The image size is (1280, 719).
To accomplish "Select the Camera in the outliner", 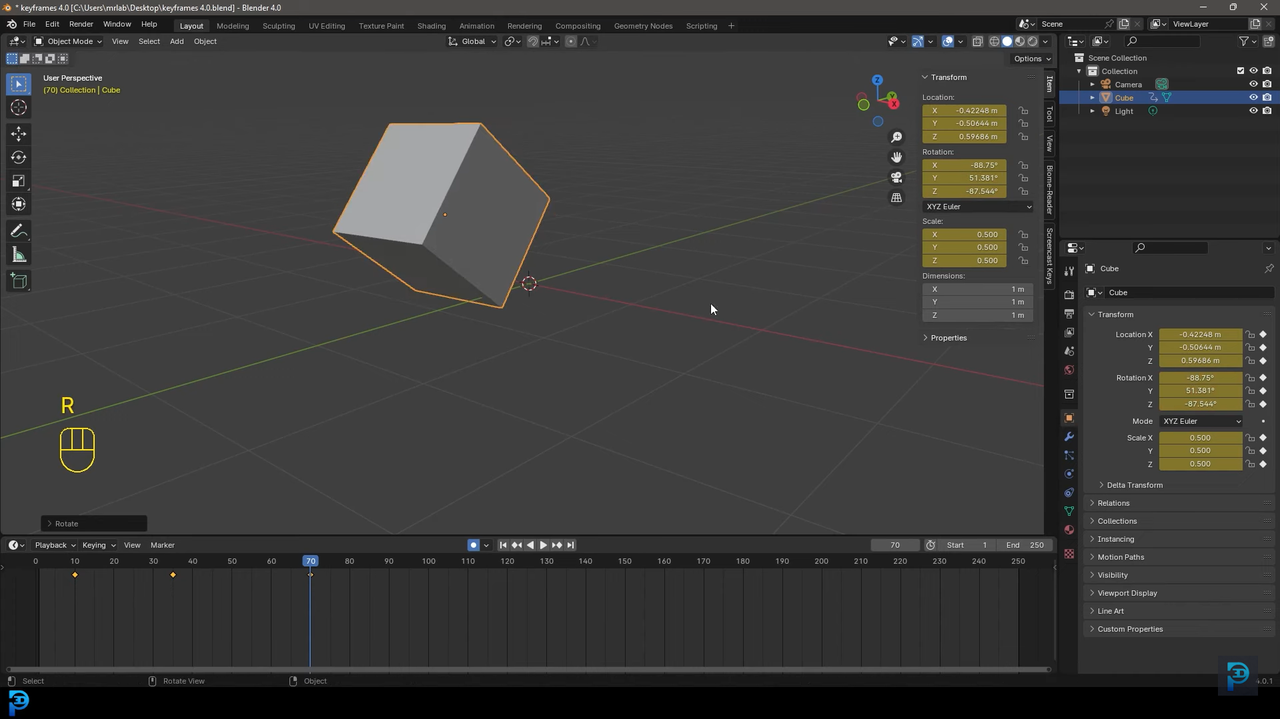I will [x=1128, y=84].
